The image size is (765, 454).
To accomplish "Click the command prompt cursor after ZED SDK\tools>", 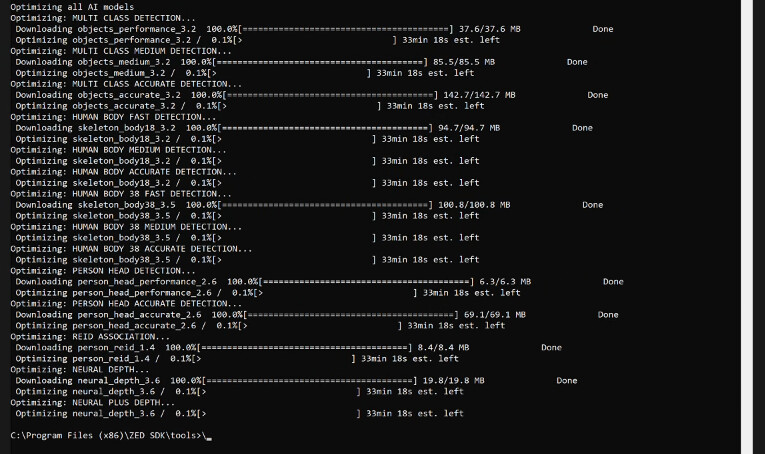I will click(x=208, y=437).
